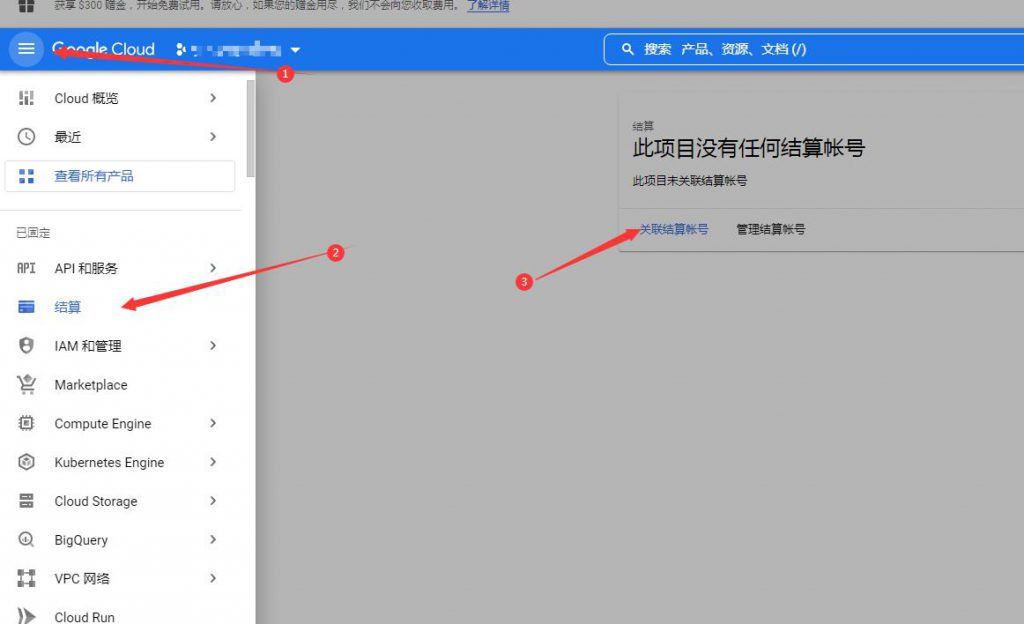1024x624 pixels.
Task: Click the 了解详情 link in banner
Action: point(488,6)
